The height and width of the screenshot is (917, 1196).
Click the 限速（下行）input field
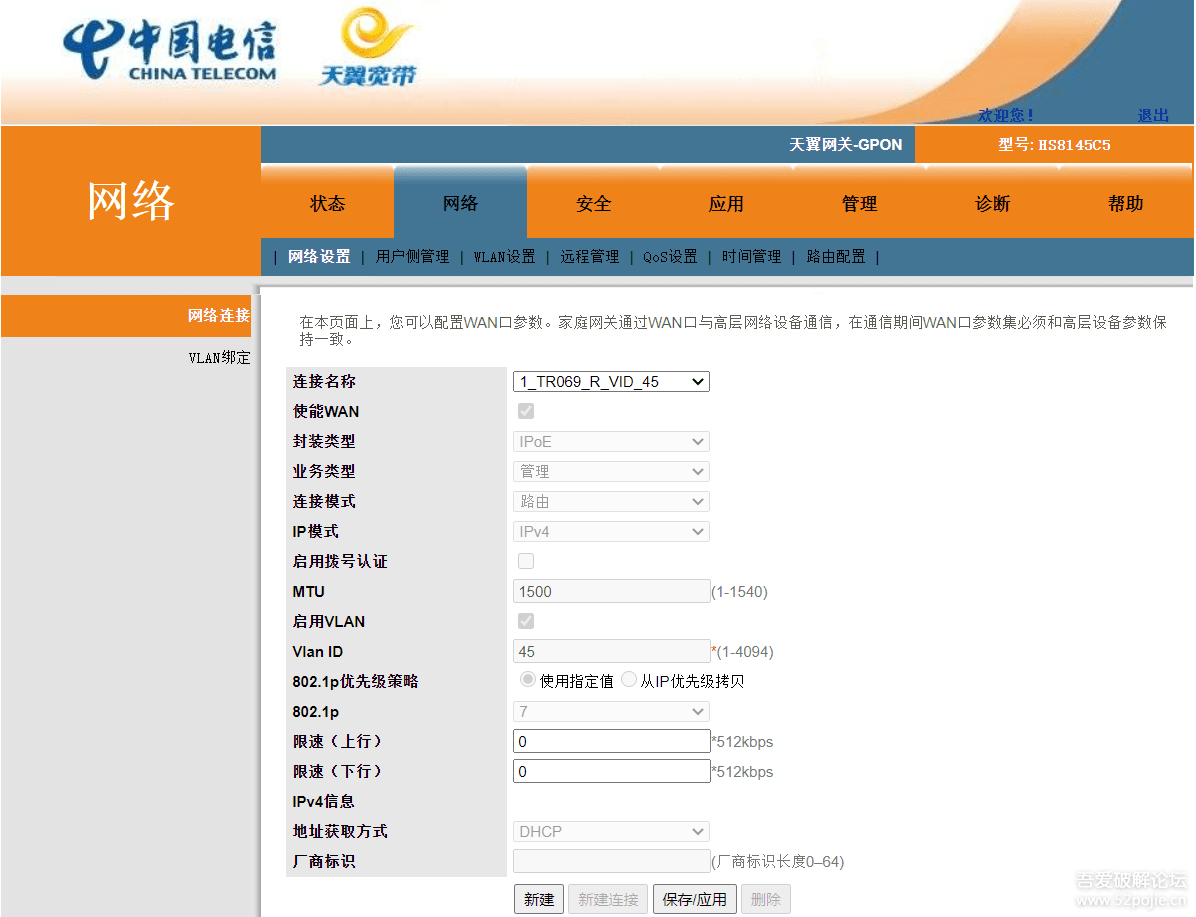(x=612, y=771)
